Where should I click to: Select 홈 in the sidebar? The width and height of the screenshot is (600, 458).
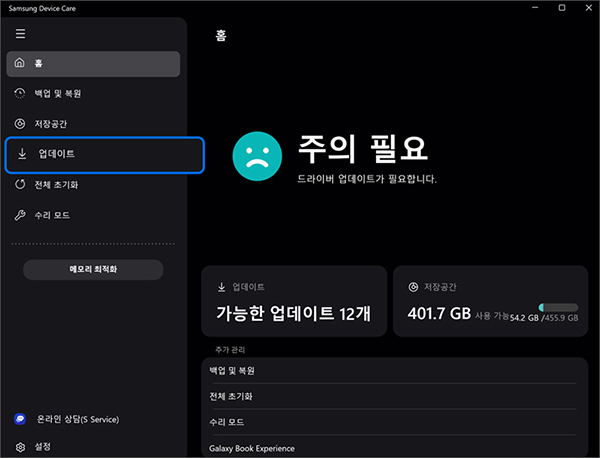(x=93, y=64)
